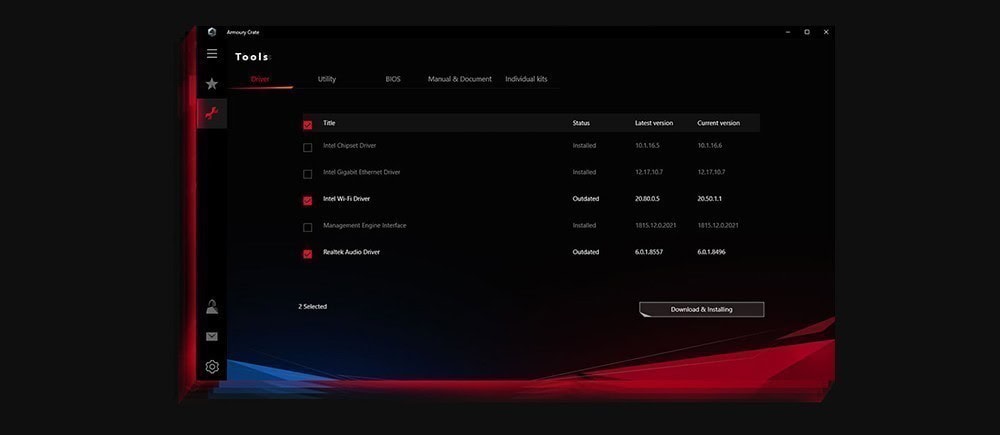Click the Status column header
1000x435 pixels.
(581, 123)
